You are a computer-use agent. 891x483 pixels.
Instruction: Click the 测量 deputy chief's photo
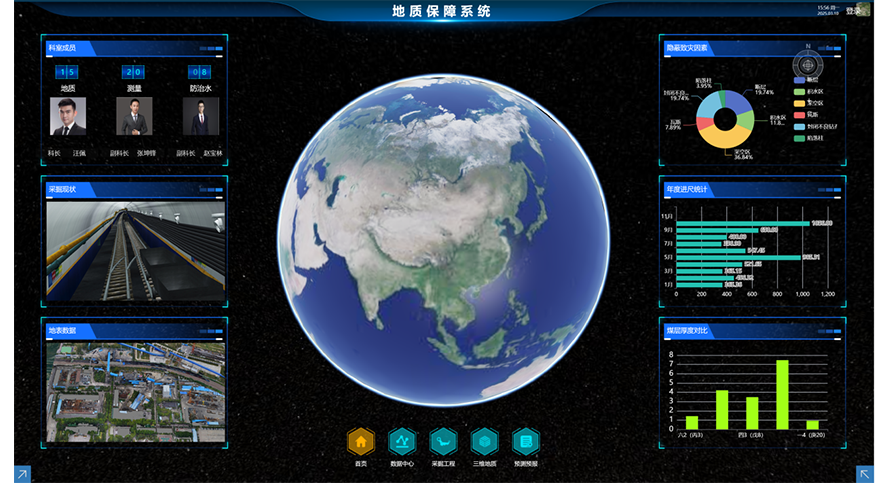(x=134, y=116)
